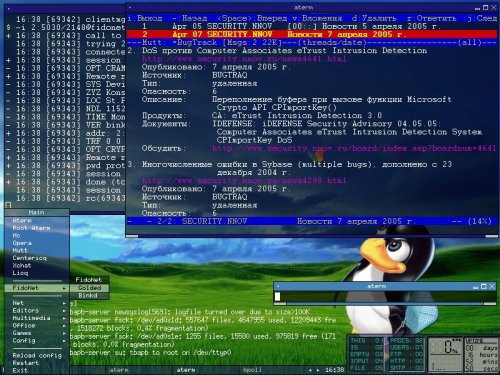The image size is (500, 375).
Task: Select Binkd in the FidoNet submenu
Action: pos(88,296)
